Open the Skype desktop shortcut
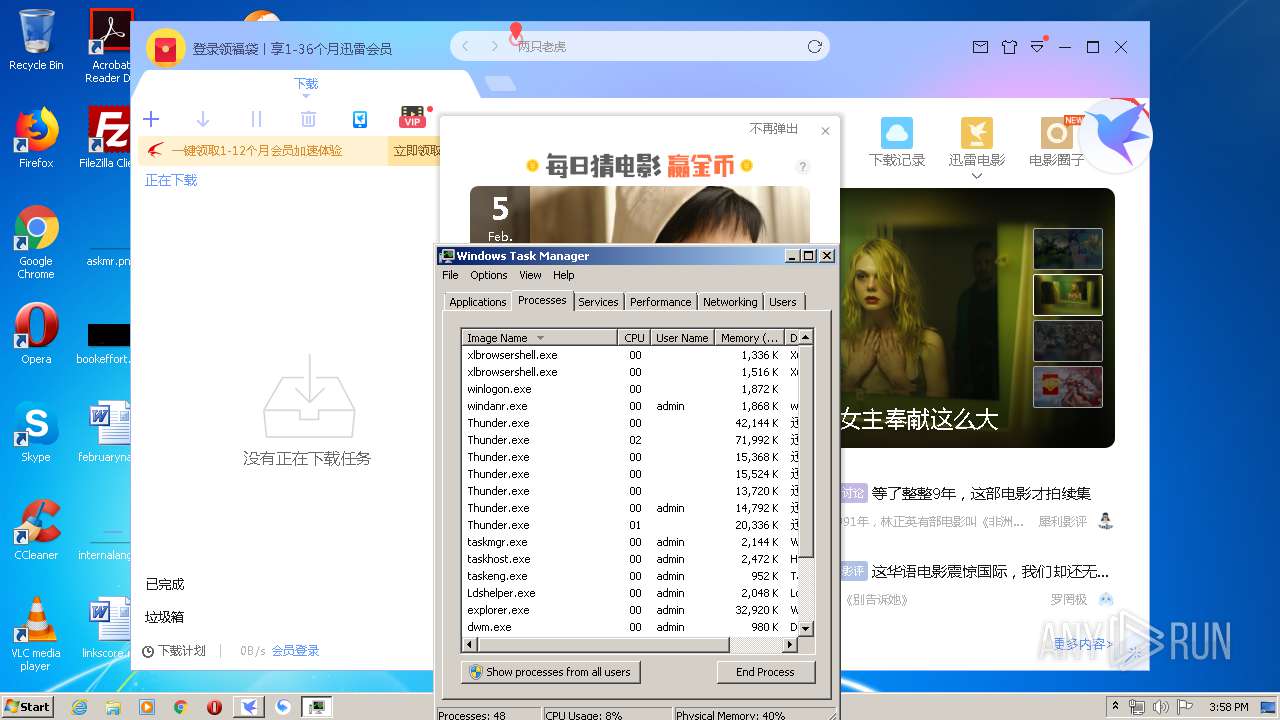The image size is (1280, 720). point(36,433)
